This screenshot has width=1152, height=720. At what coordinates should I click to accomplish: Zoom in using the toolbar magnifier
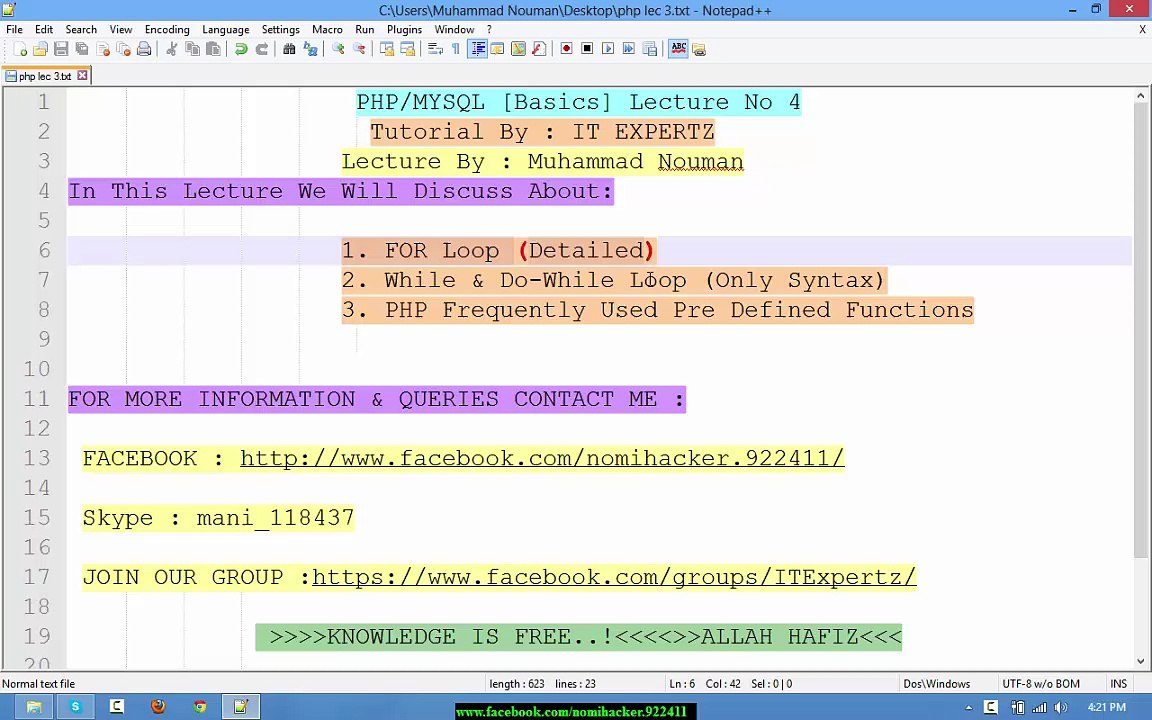pos(338,49)
